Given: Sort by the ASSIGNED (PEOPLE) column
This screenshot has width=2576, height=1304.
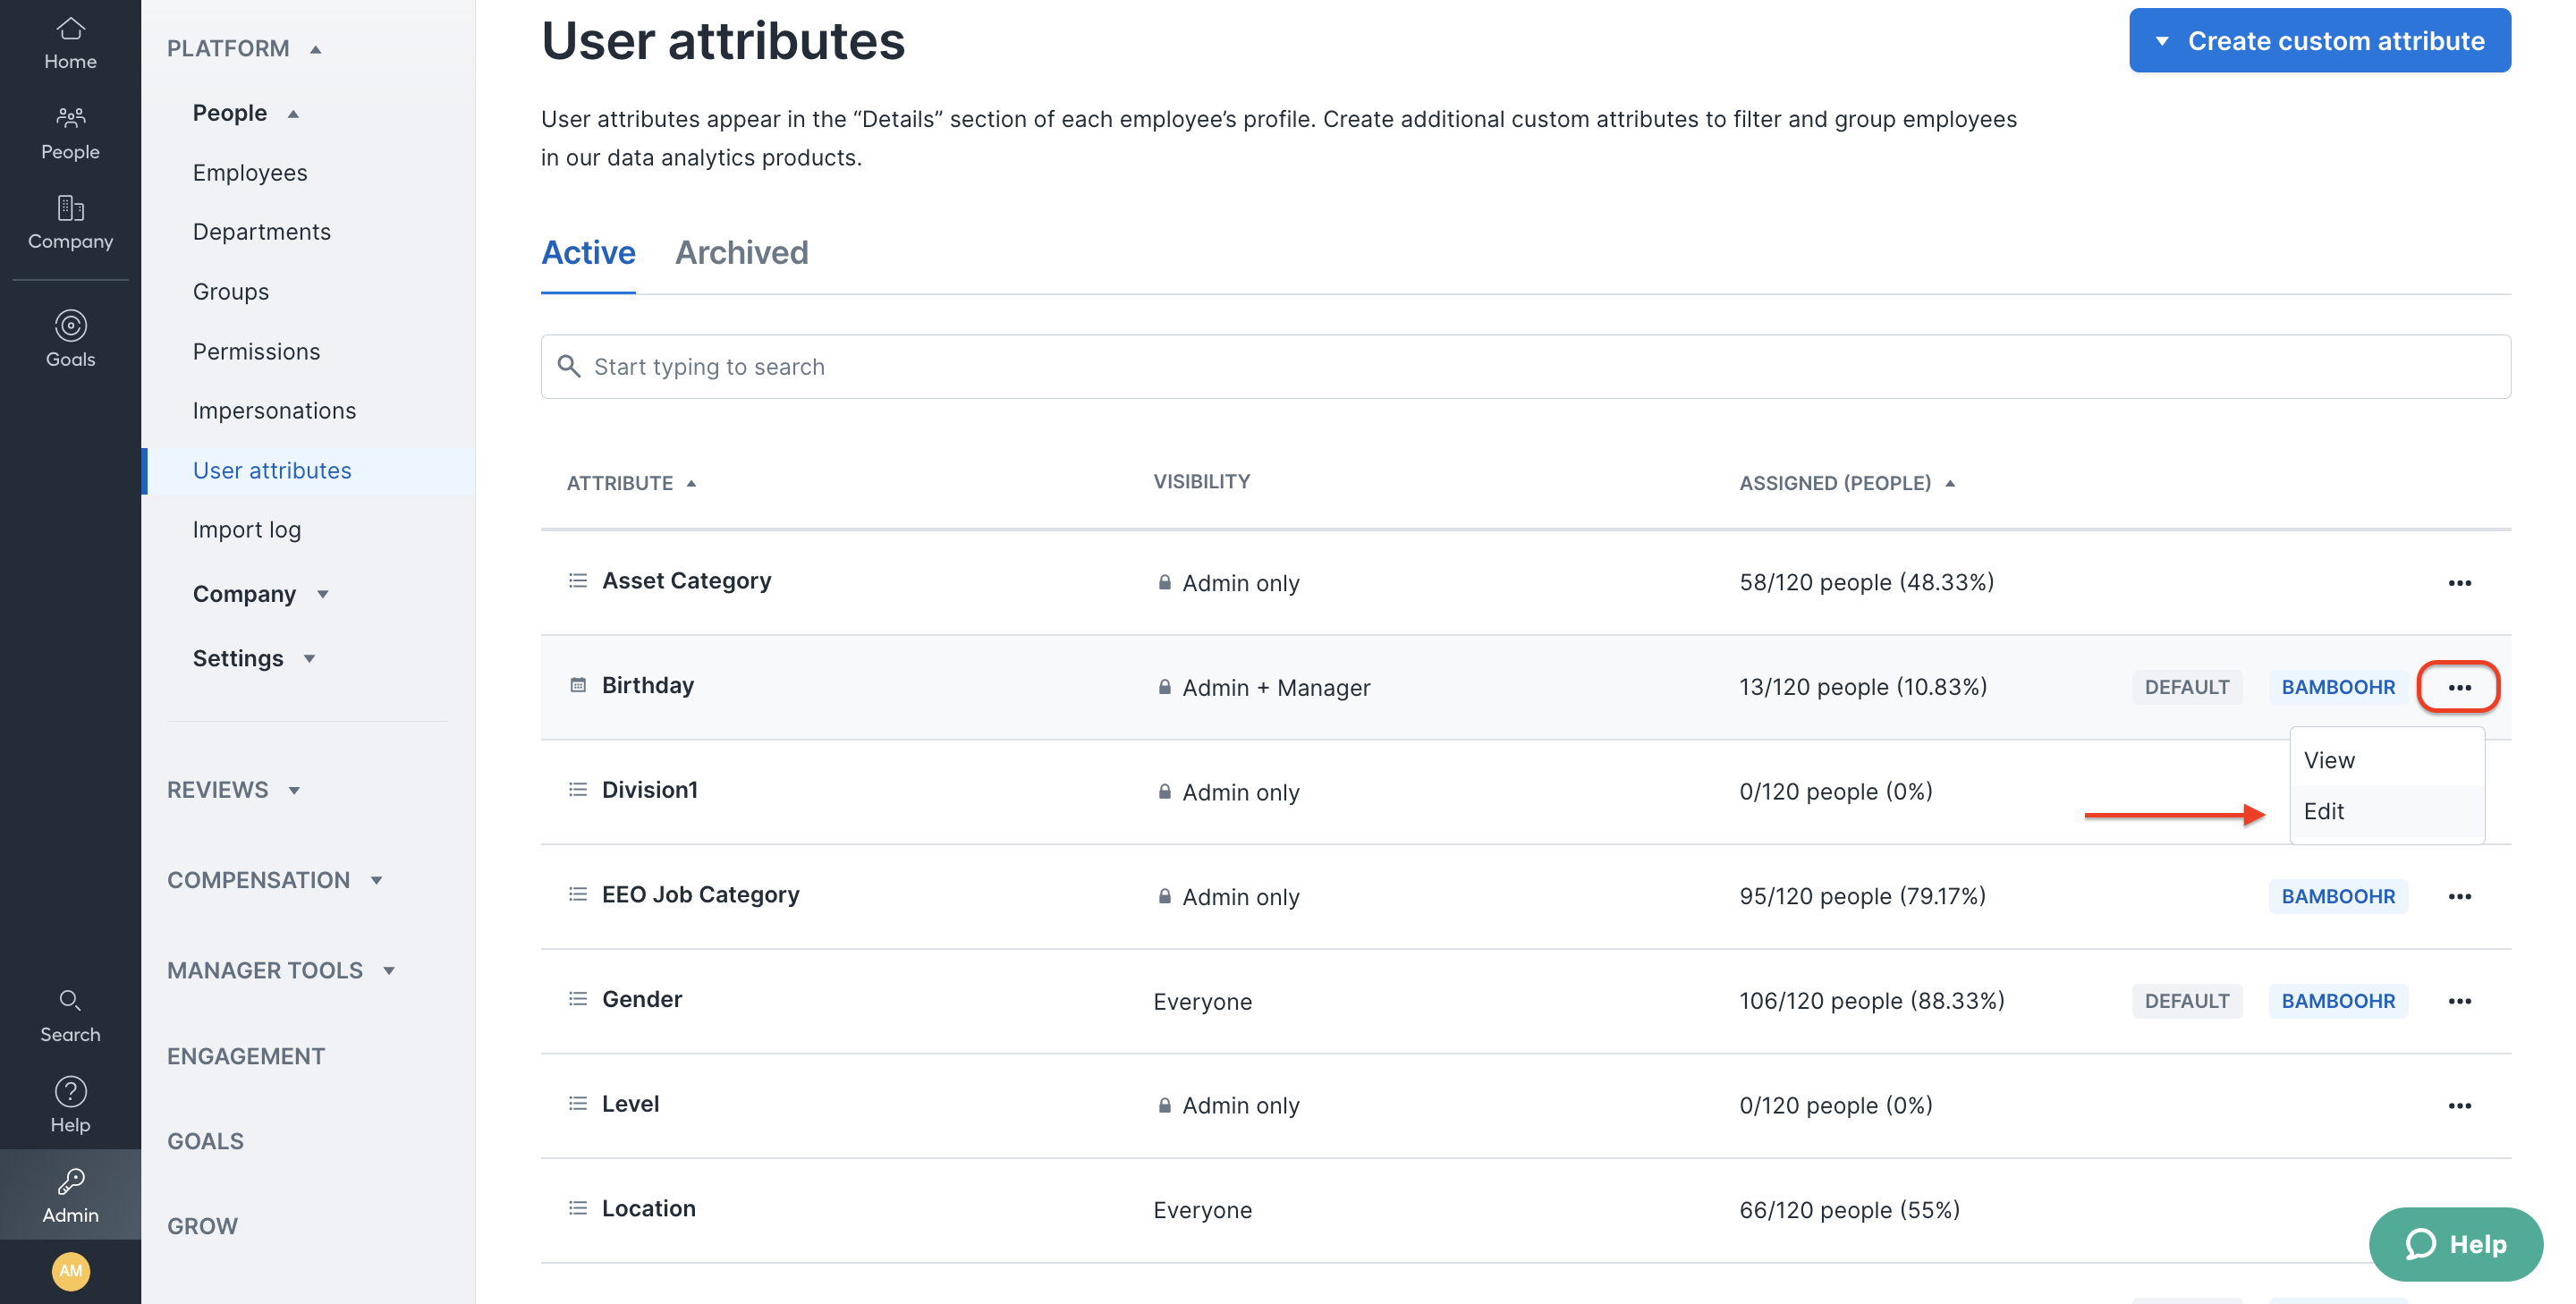Looking at the screenshot, I should (1846, 483).
